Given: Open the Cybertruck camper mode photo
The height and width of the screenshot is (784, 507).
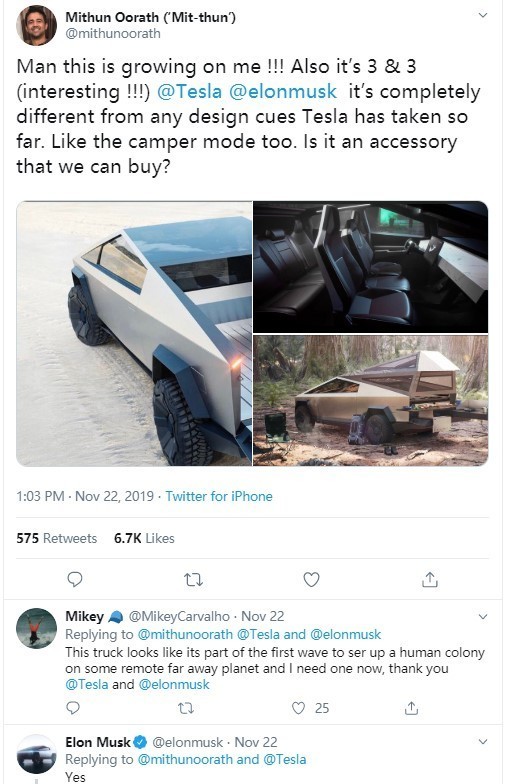Looking at the screenshot, I should coord(370,400).
